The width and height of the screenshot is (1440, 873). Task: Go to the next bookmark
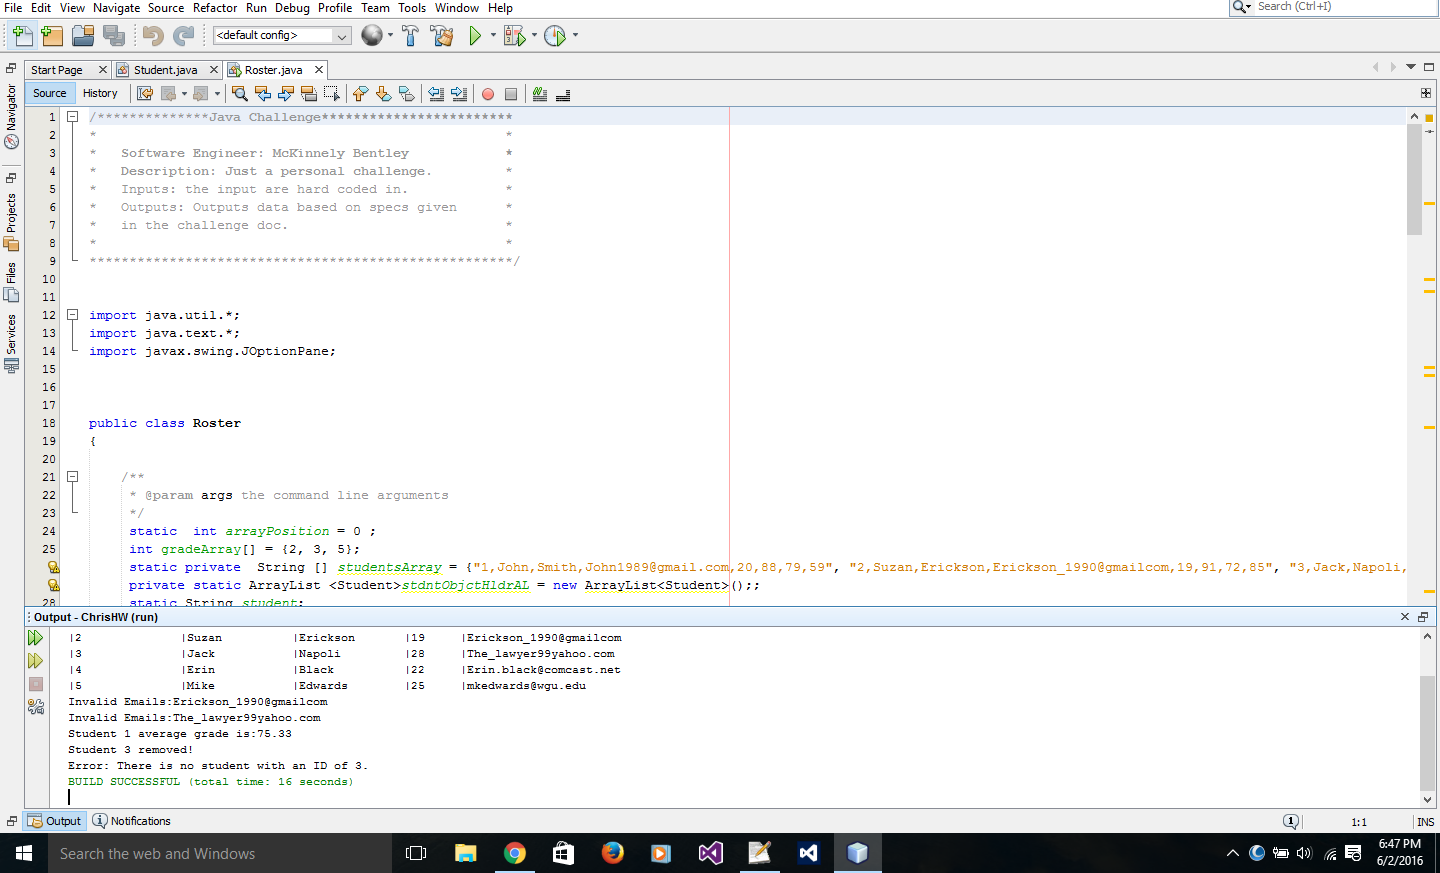(384, 94)
